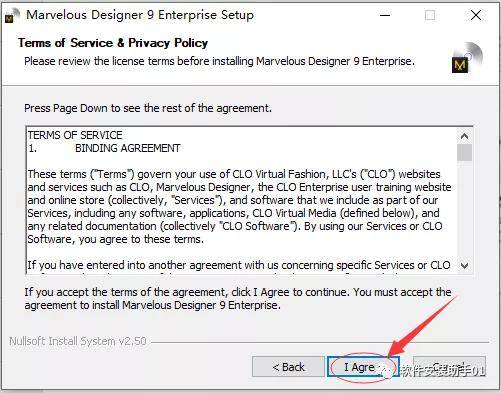Click the window title text in title bar
The width and height of the screenshot is (501, 393).
(x=140, y=15)
